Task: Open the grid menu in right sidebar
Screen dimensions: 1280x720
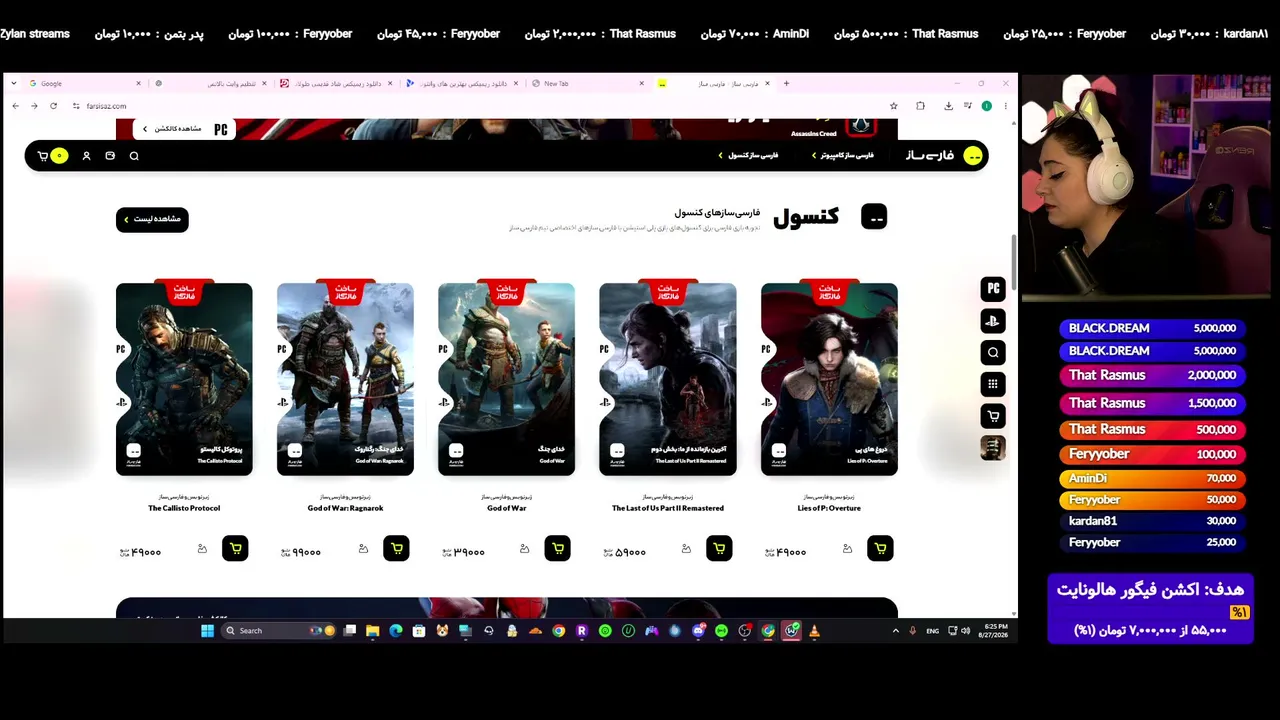Action: [x=993, y=384]
